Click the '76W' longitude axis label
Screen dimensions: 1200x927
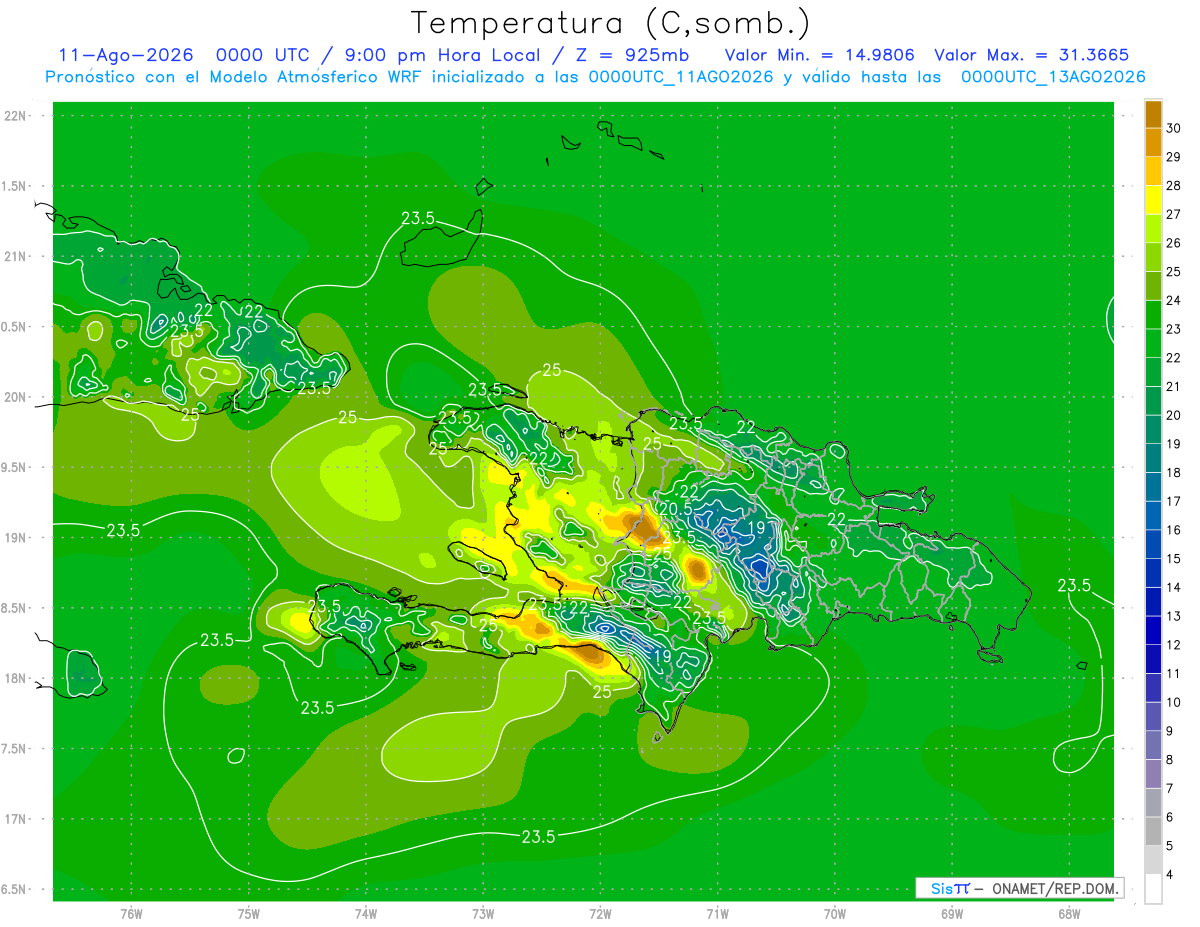tap(131, 914)
